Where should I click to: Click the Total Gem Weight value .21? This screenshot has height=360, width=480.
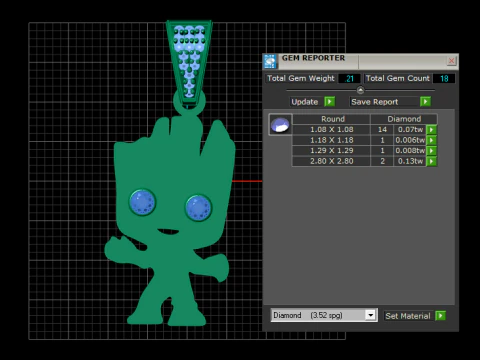point(349,79)
